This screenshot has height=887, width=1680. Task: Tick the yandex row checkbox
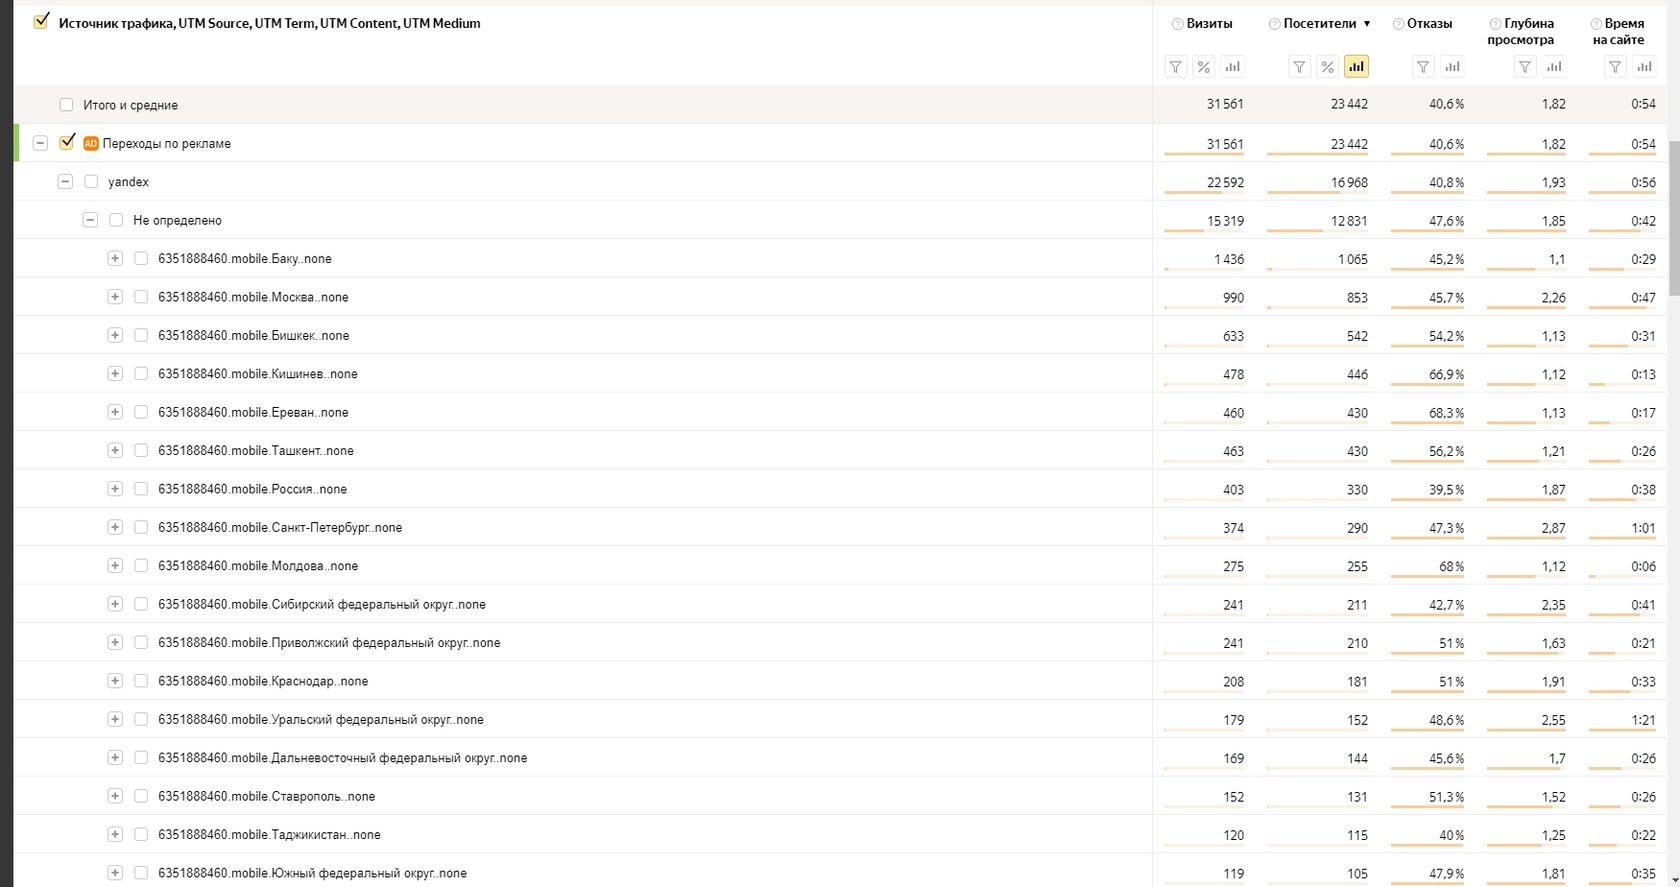coord(91,182)
